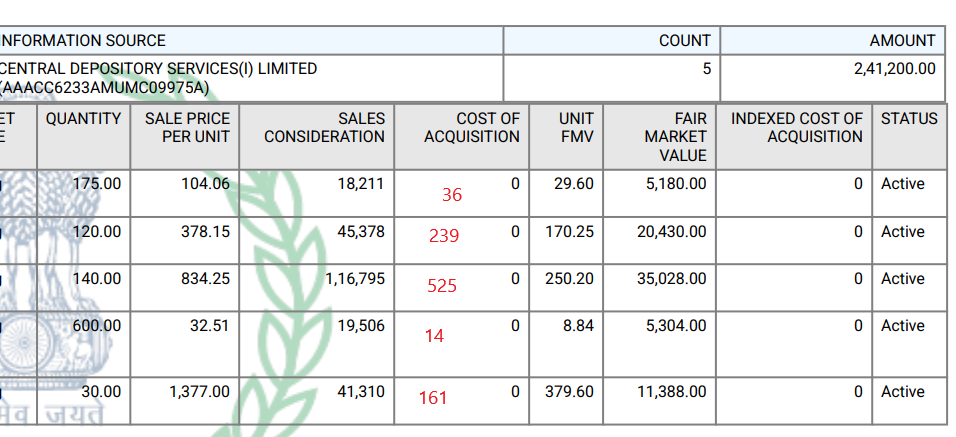Screen dimensions: 956x437
Task: Click the INFORMATION SOURCE header cell
Action: coord(83,41)
